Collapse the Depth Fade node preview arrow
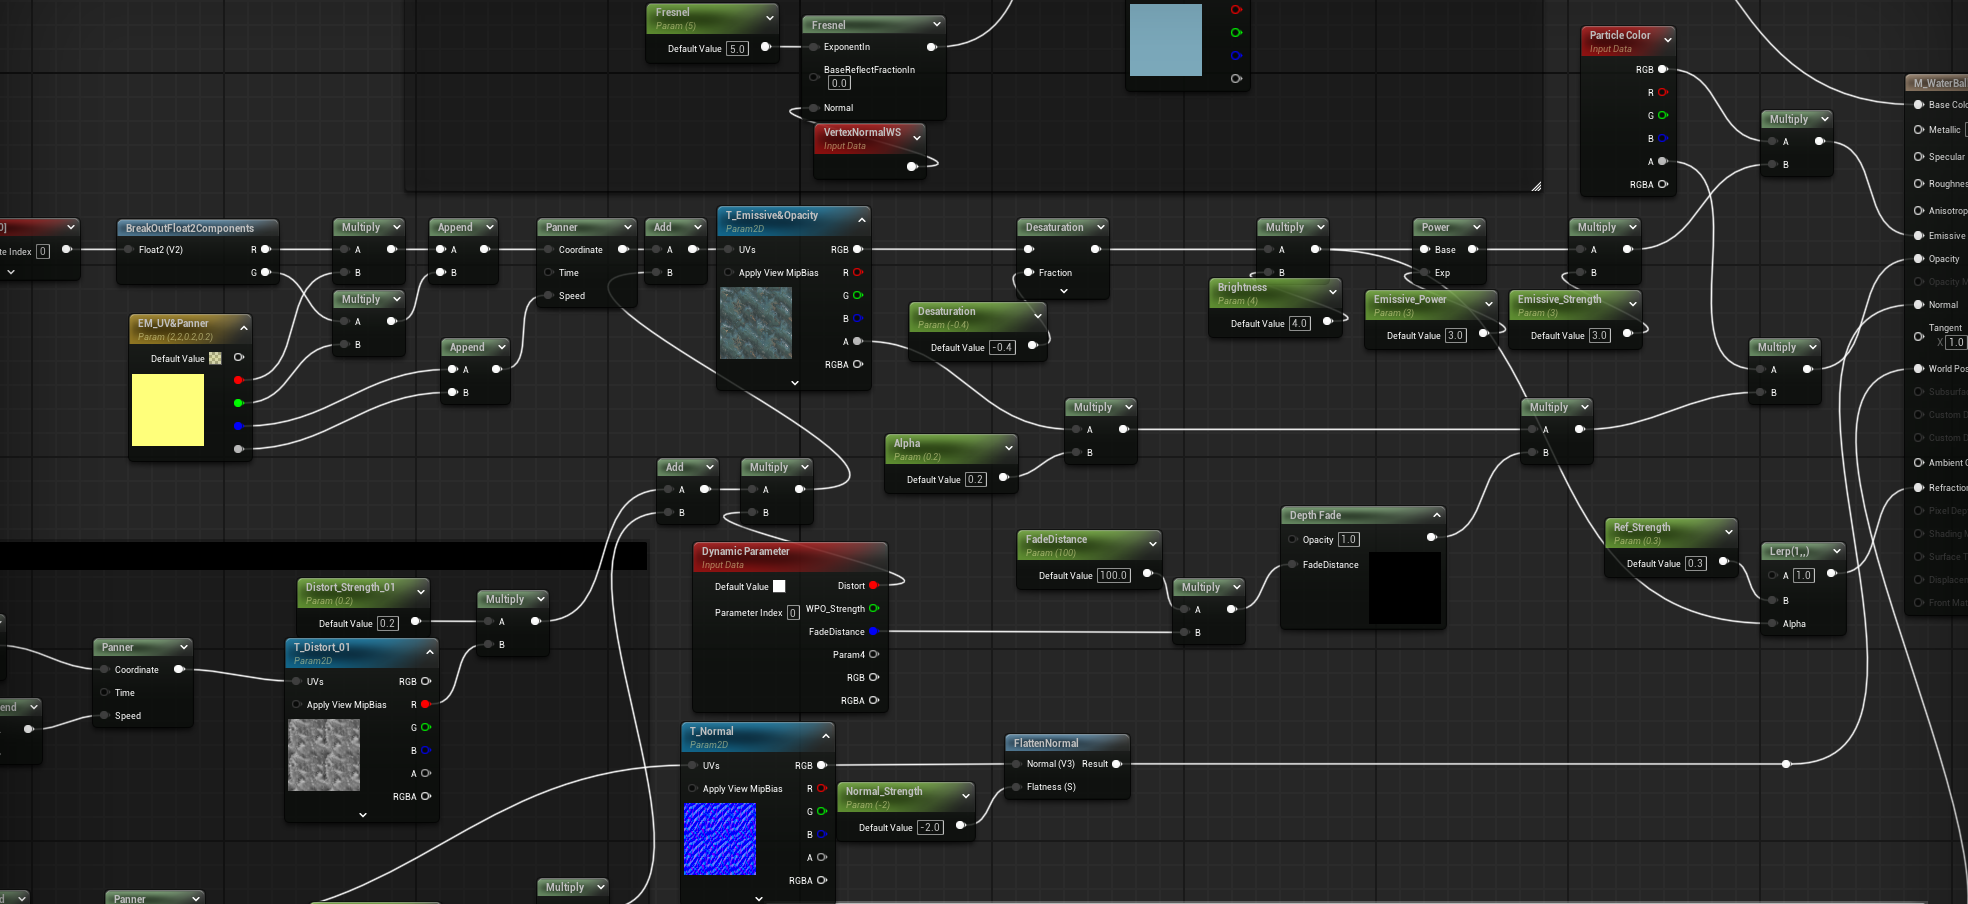 (x=1437, y=515)
